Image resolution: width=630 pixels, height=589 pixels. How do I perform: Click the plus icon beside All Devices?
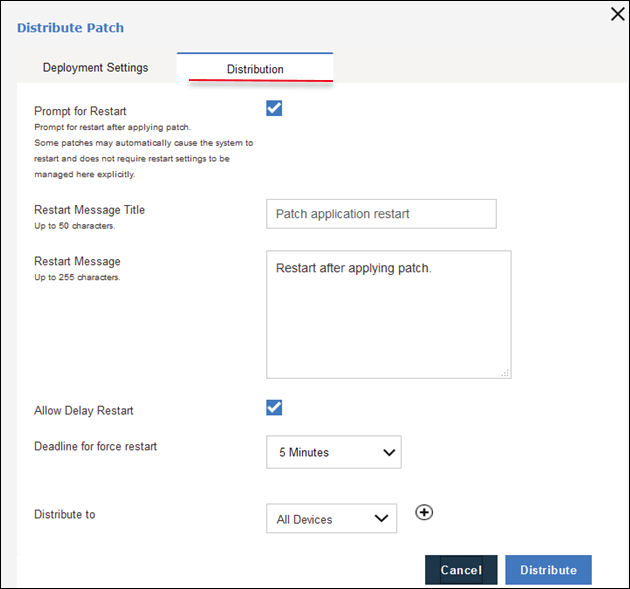click(424, 512)
